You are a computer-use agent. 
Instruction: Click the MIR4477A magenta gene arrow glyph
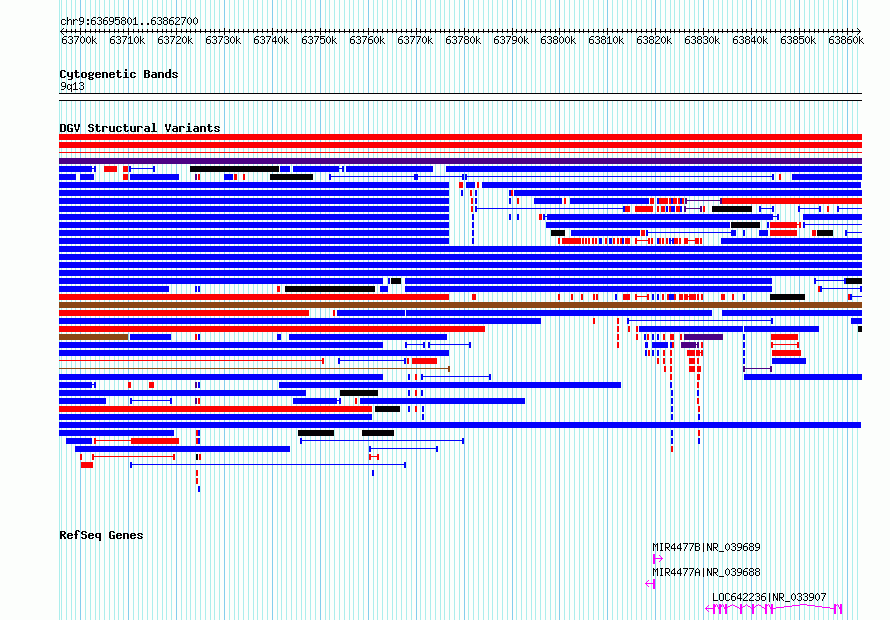650,584
